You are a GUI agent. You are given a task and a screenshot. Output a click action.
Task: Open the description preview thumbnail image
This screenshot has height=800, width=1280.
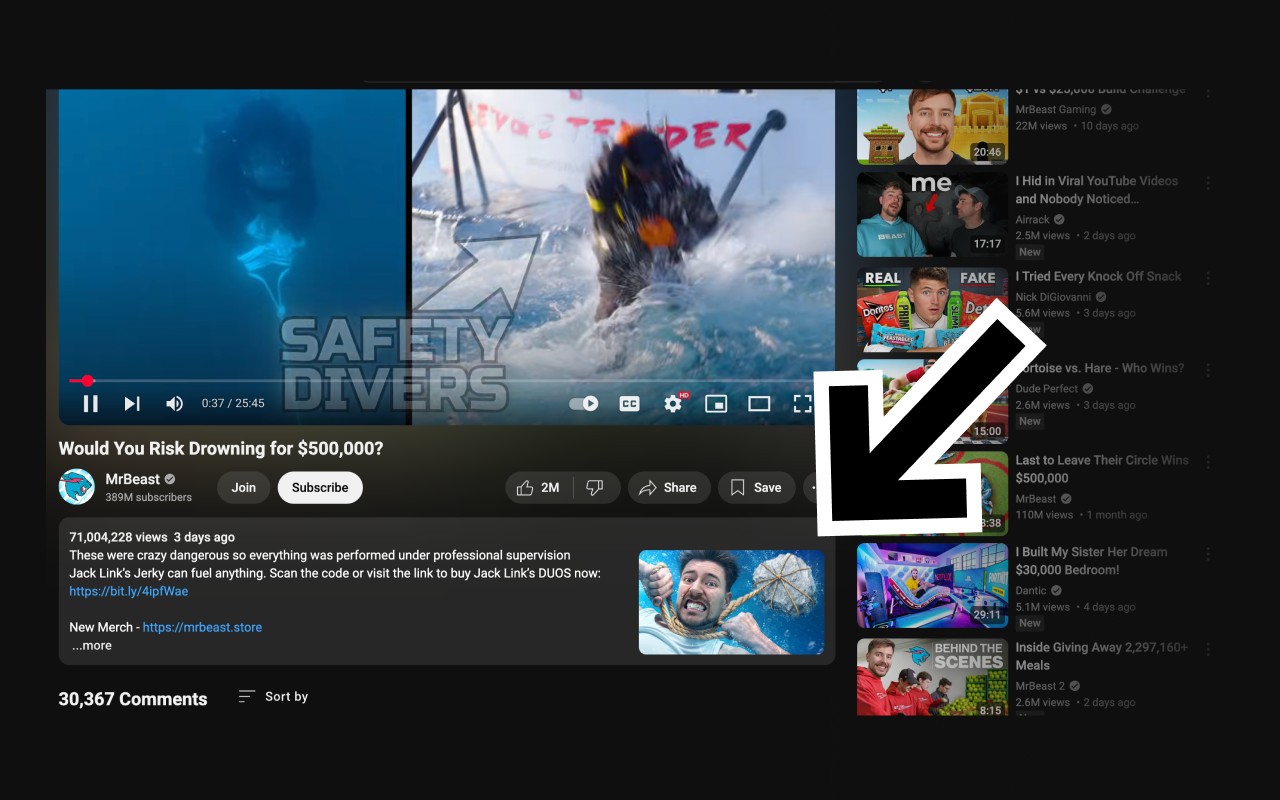pos(732,602)
